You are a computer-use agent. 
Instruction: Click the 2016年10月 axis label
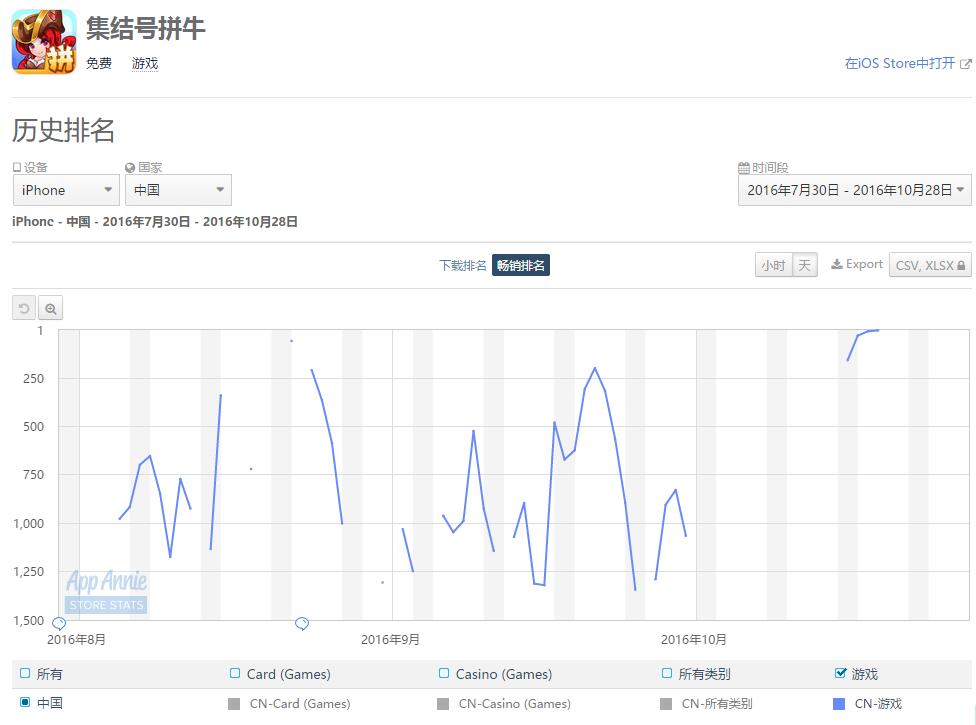(693, 640)
